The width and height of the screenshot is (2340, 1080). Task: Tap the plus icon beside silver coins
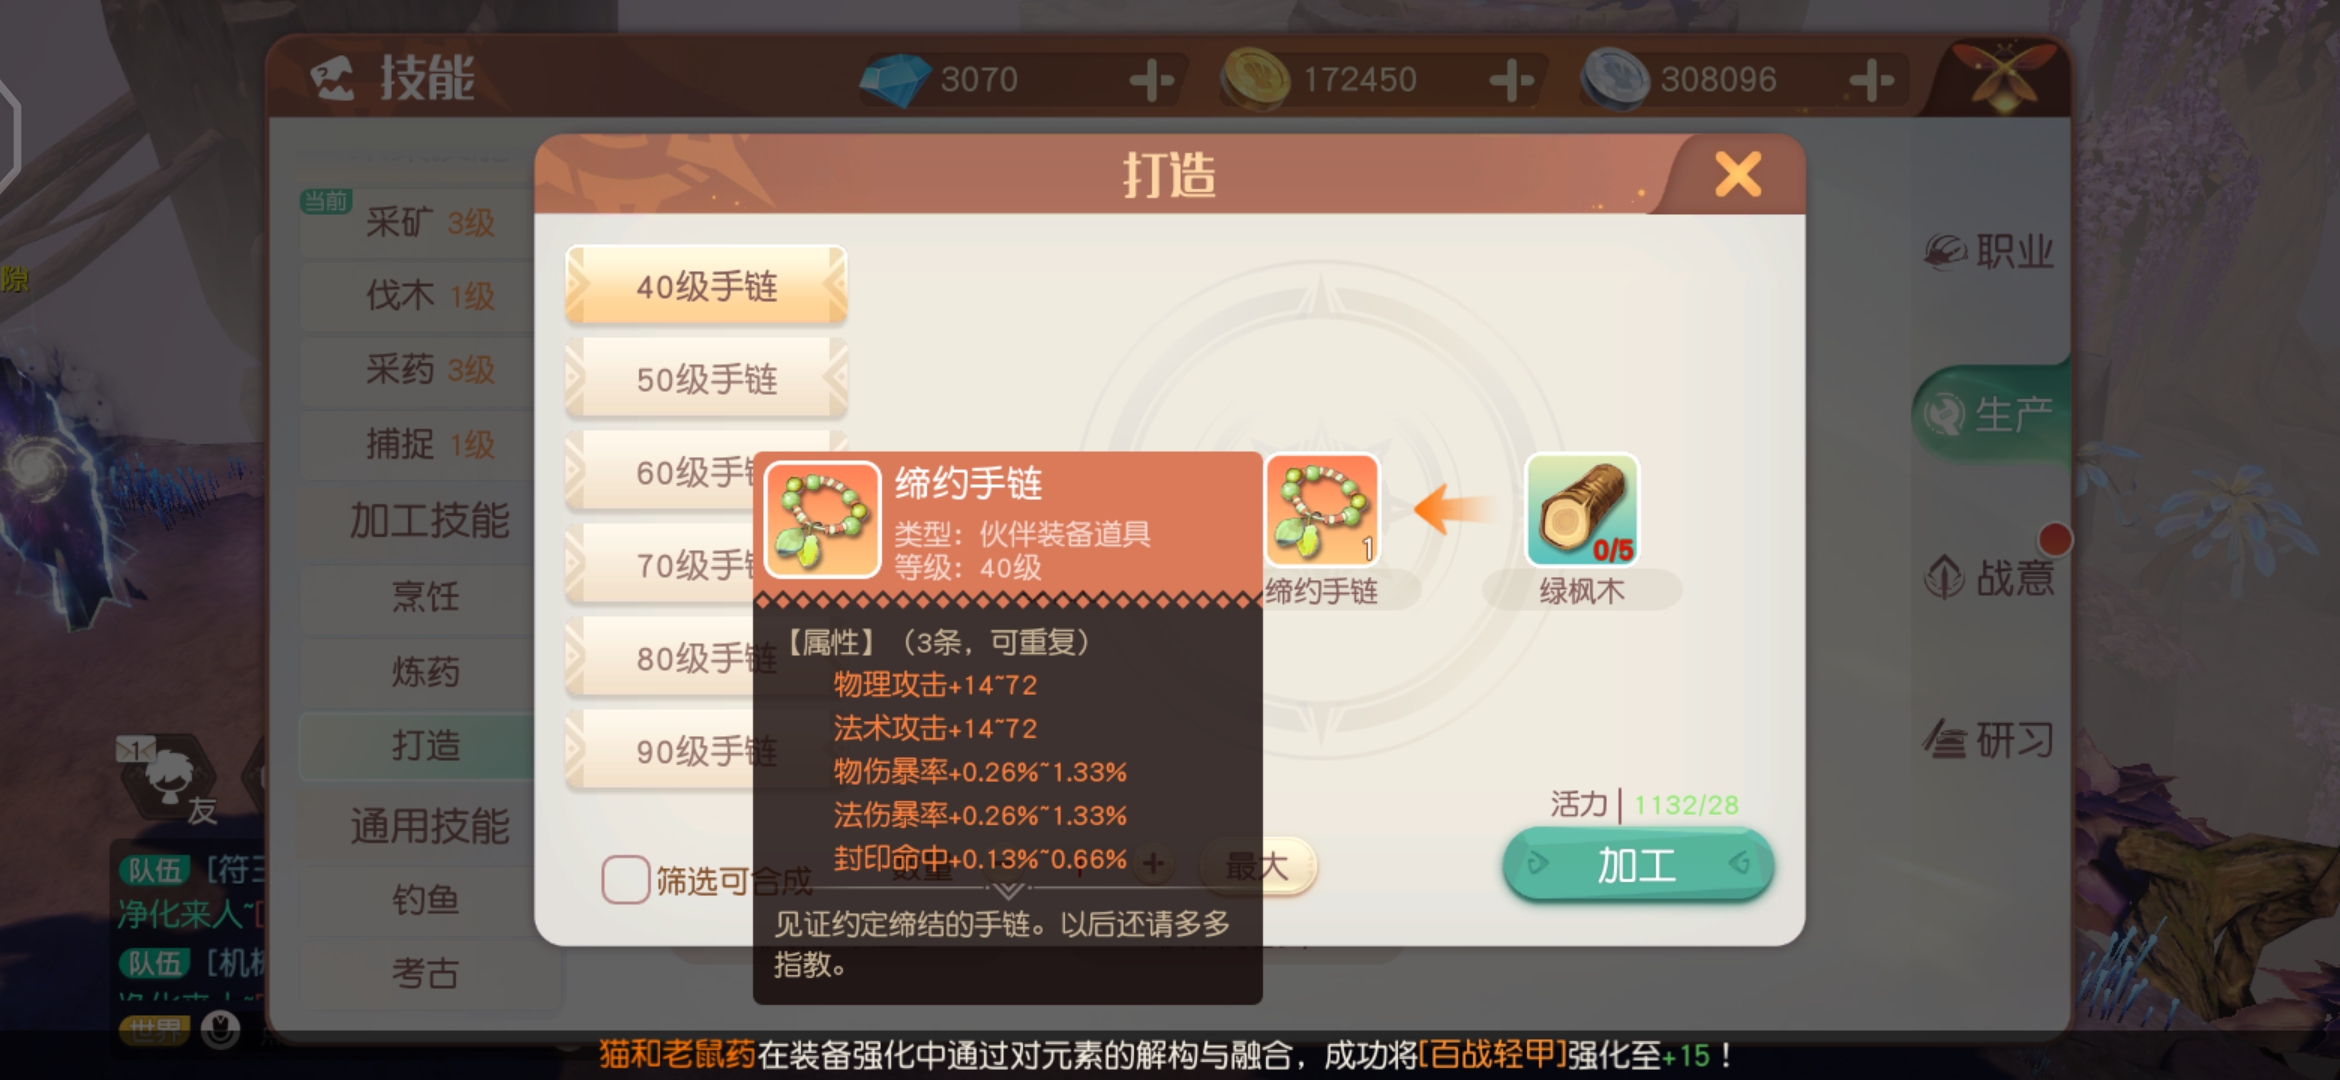click(1871, 79)
